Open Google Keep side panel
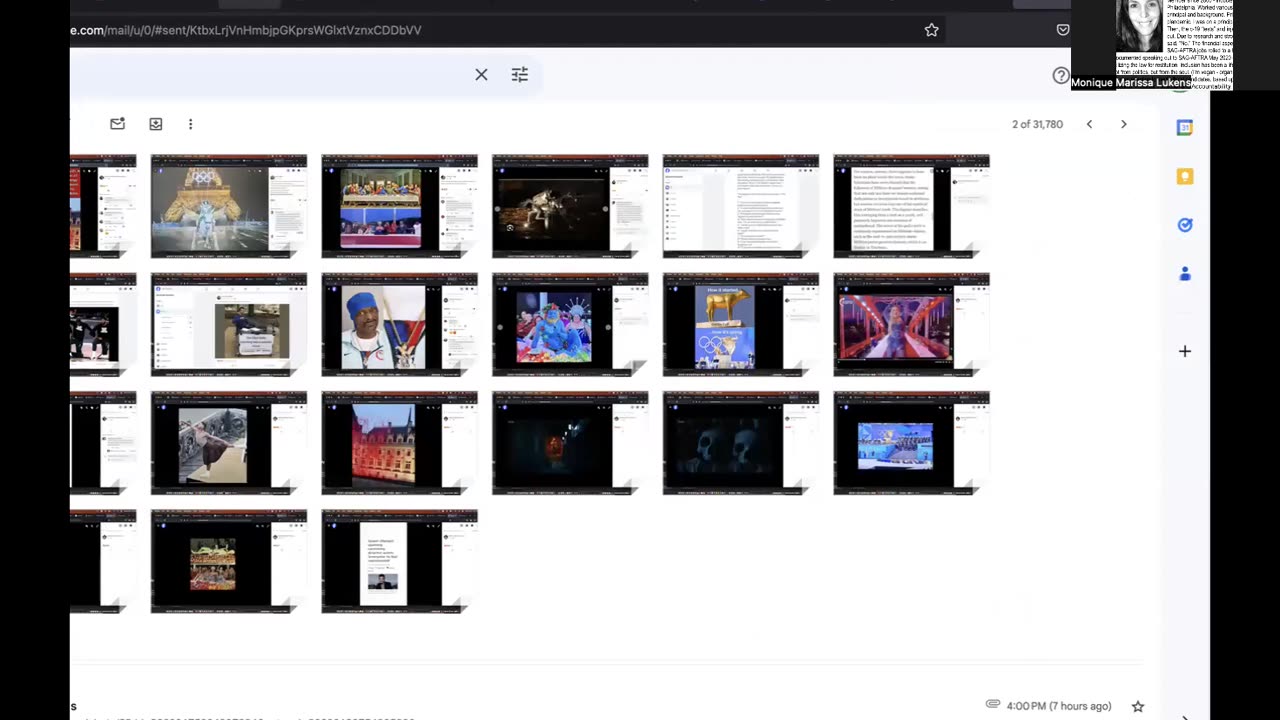 point(1185,176)
